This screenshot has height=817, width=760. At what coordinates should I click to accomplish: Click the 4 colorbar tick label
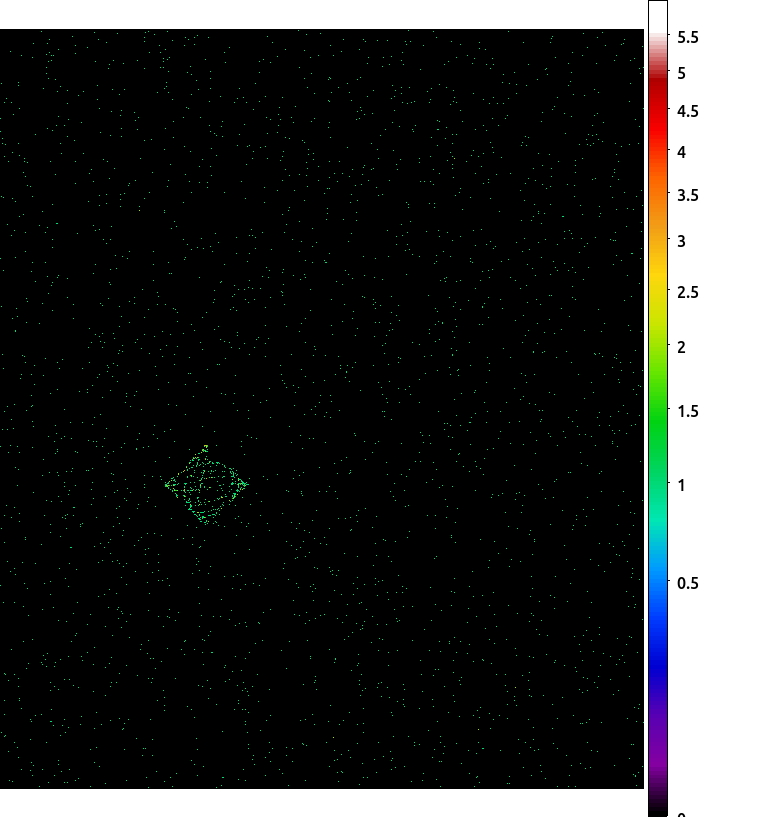pos(681,152)
